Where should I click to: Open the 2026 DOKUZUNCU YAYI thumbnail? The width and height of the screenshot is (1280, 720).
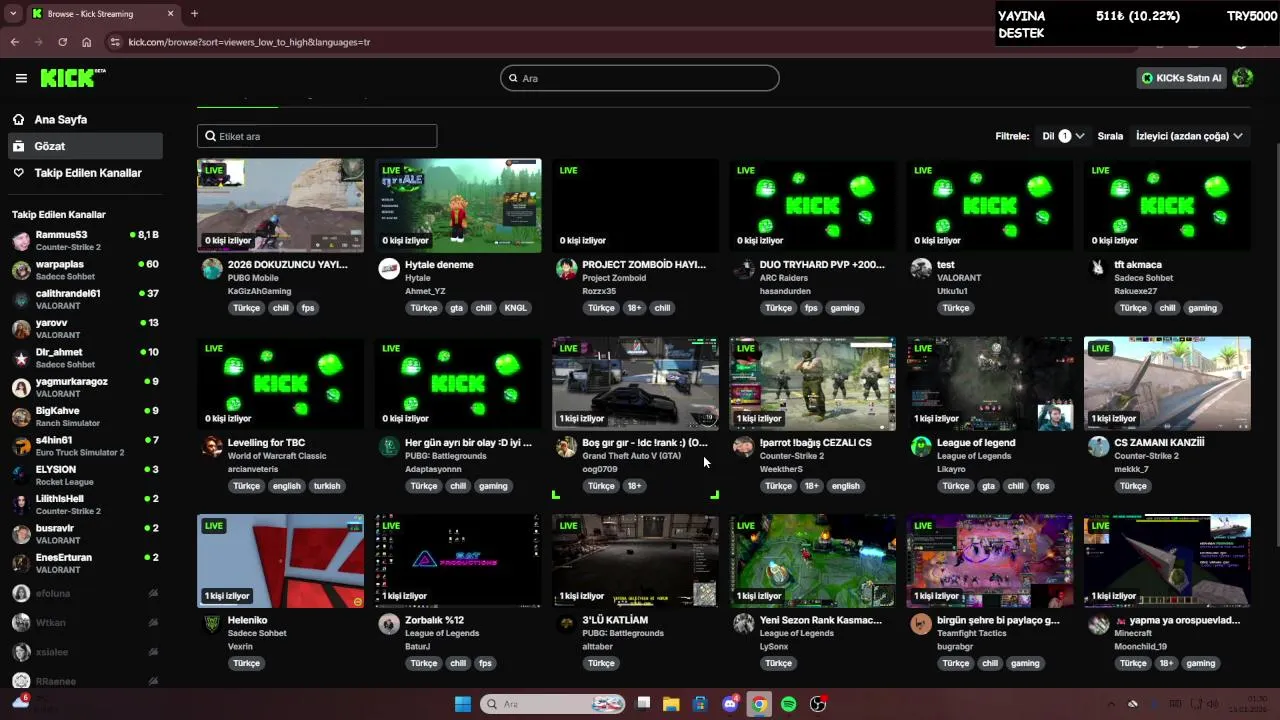[280, 205]
